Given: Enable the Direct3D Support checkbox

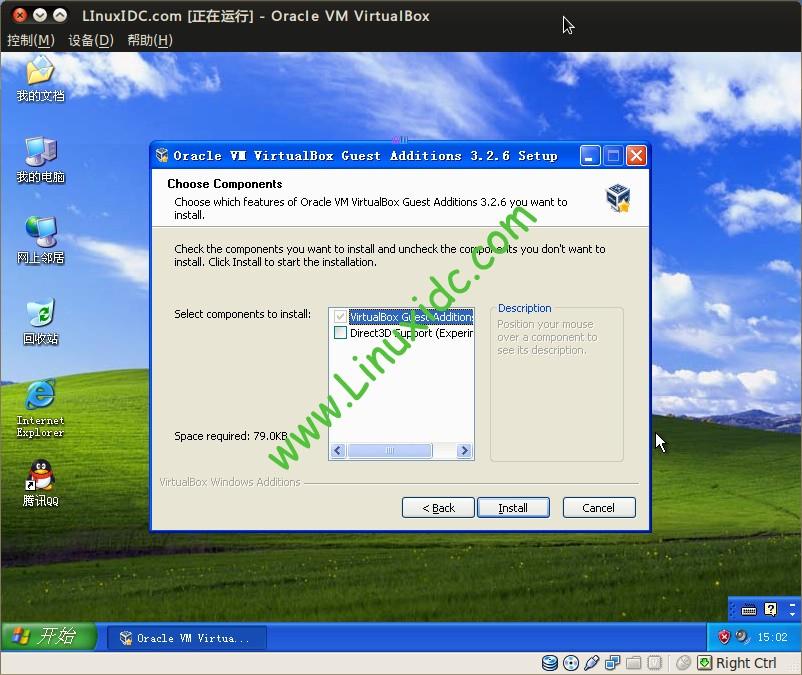Looking at the screenshot, I should [x=340, y=333].
